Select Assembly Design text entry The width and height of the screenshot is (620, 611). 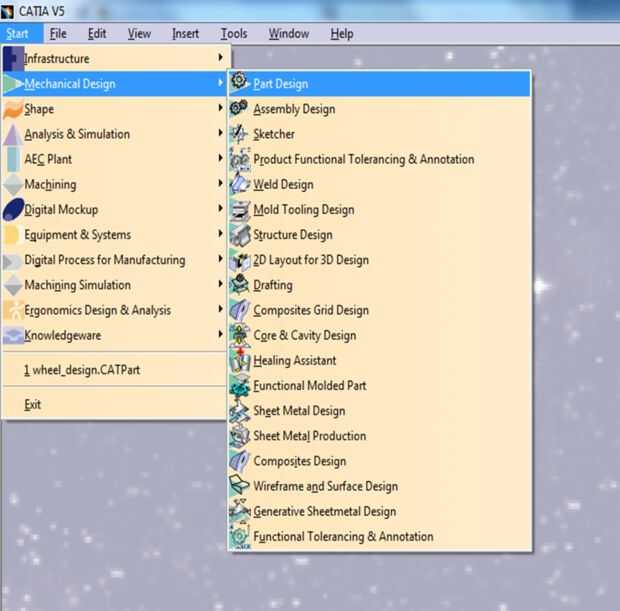(x=294, y=109)
